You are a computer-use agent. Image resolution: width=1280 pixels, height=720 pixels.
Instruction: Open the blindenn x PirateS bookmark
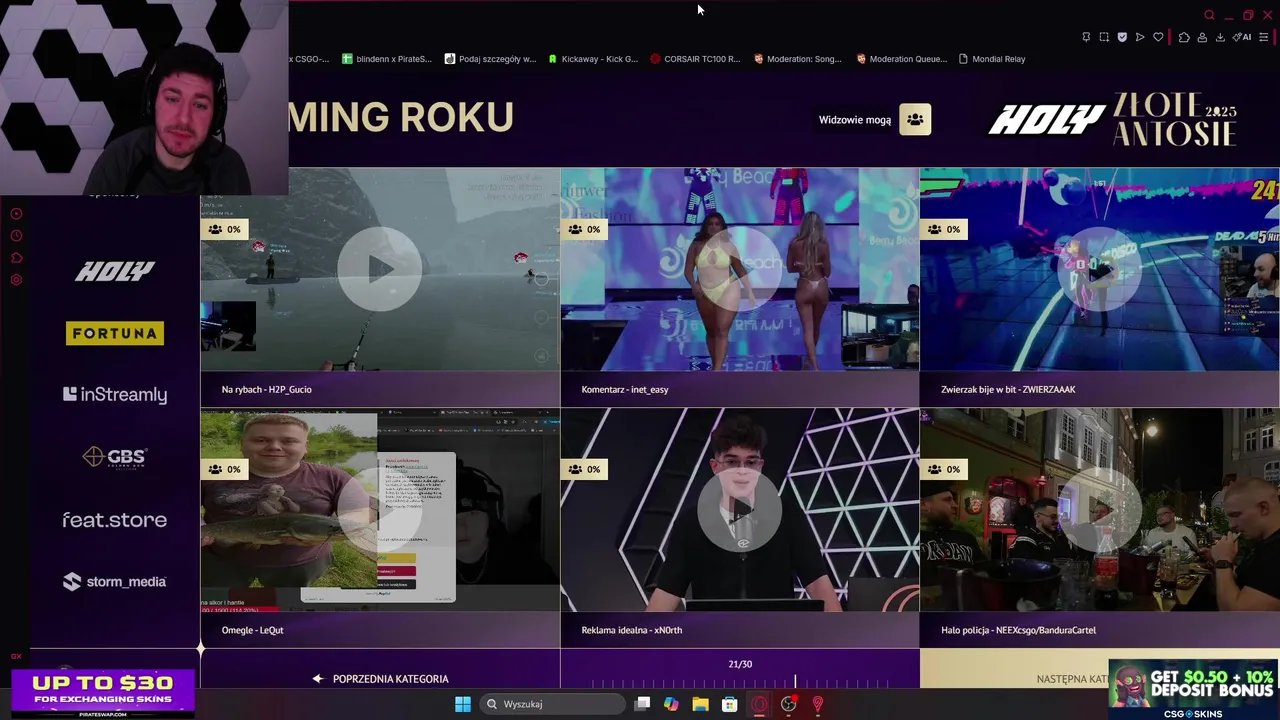click(386, 59)
